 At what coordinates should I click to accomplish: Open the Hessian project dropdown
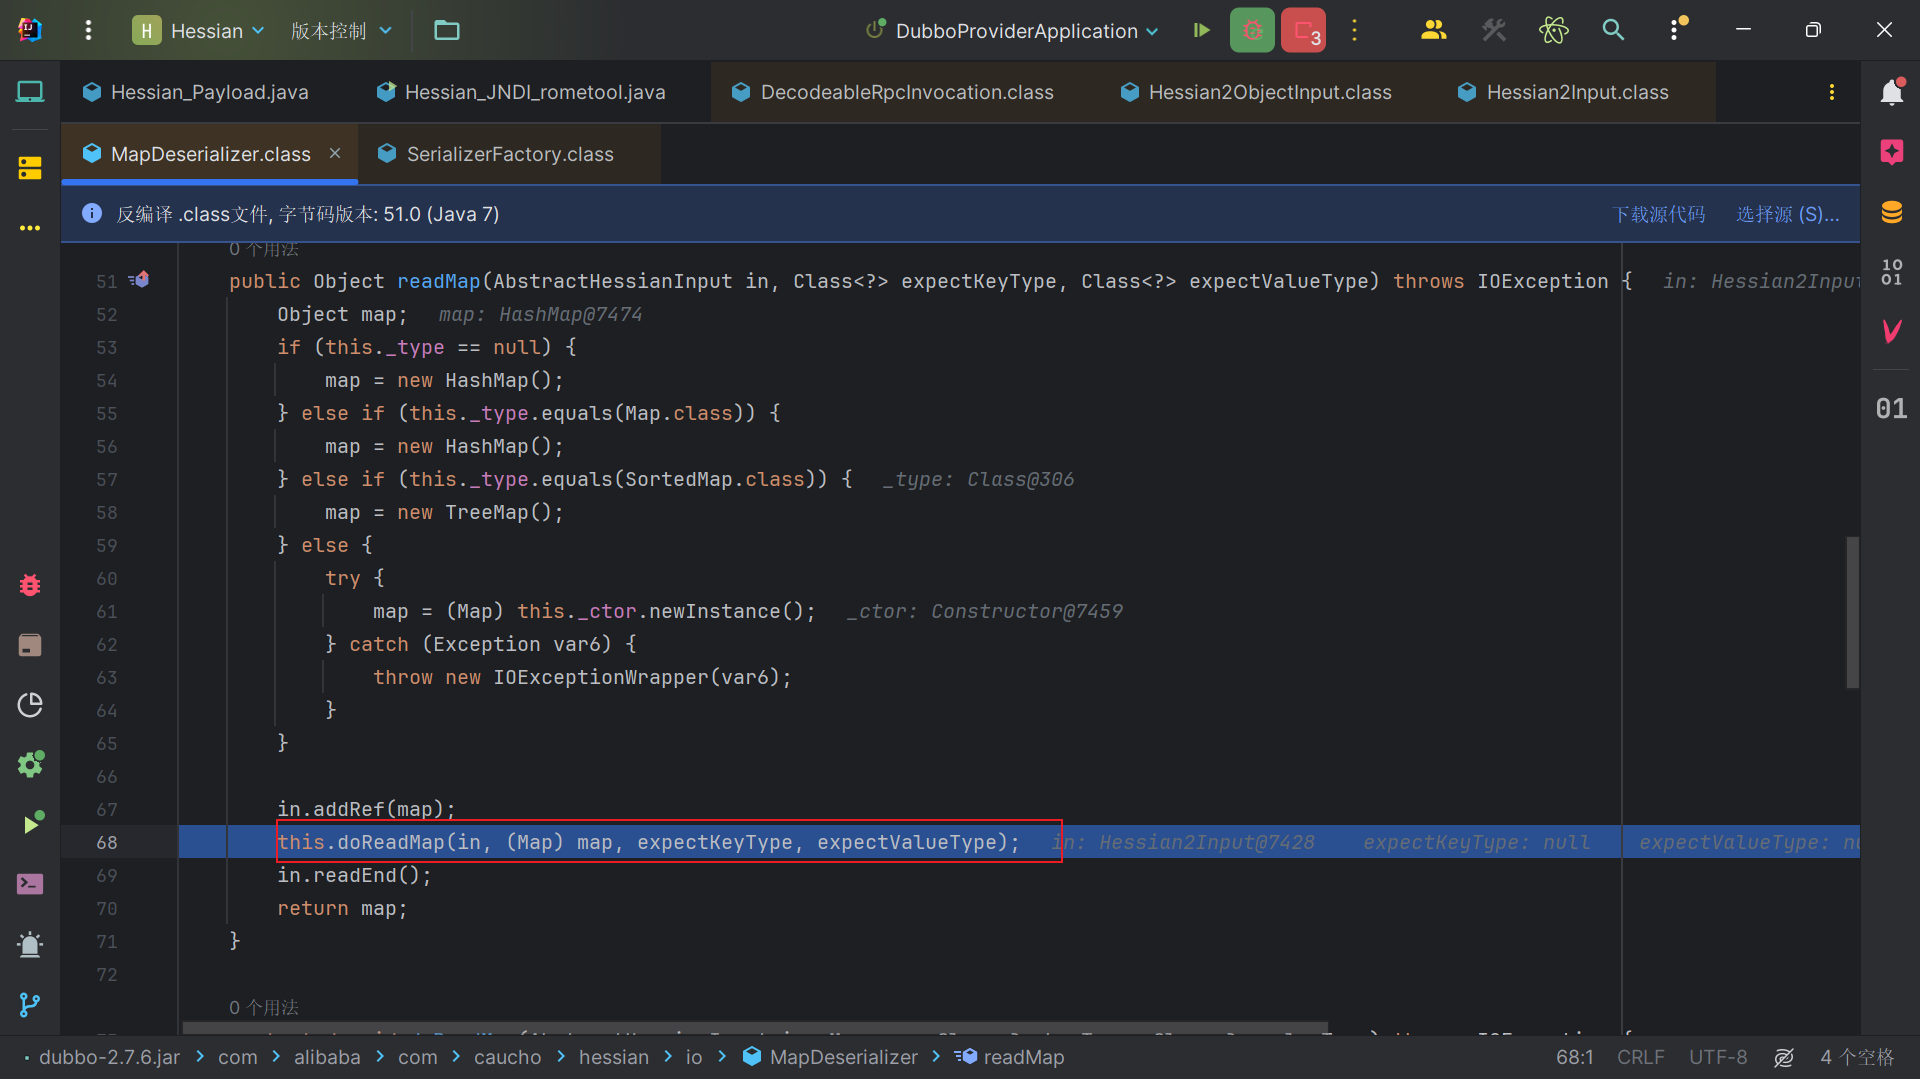click(199, 30)
